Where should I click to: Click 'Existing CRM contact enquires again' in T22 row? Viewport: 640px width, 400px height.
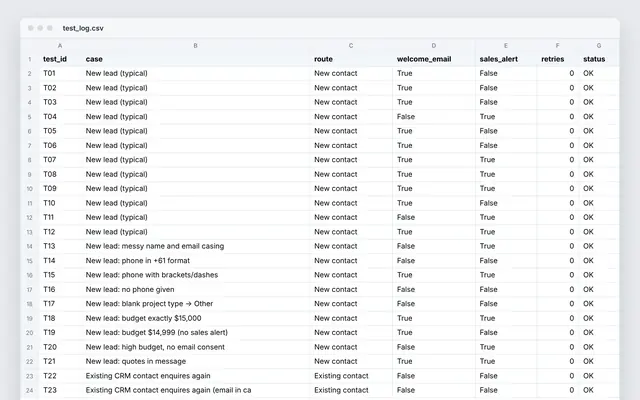point(148,376)
